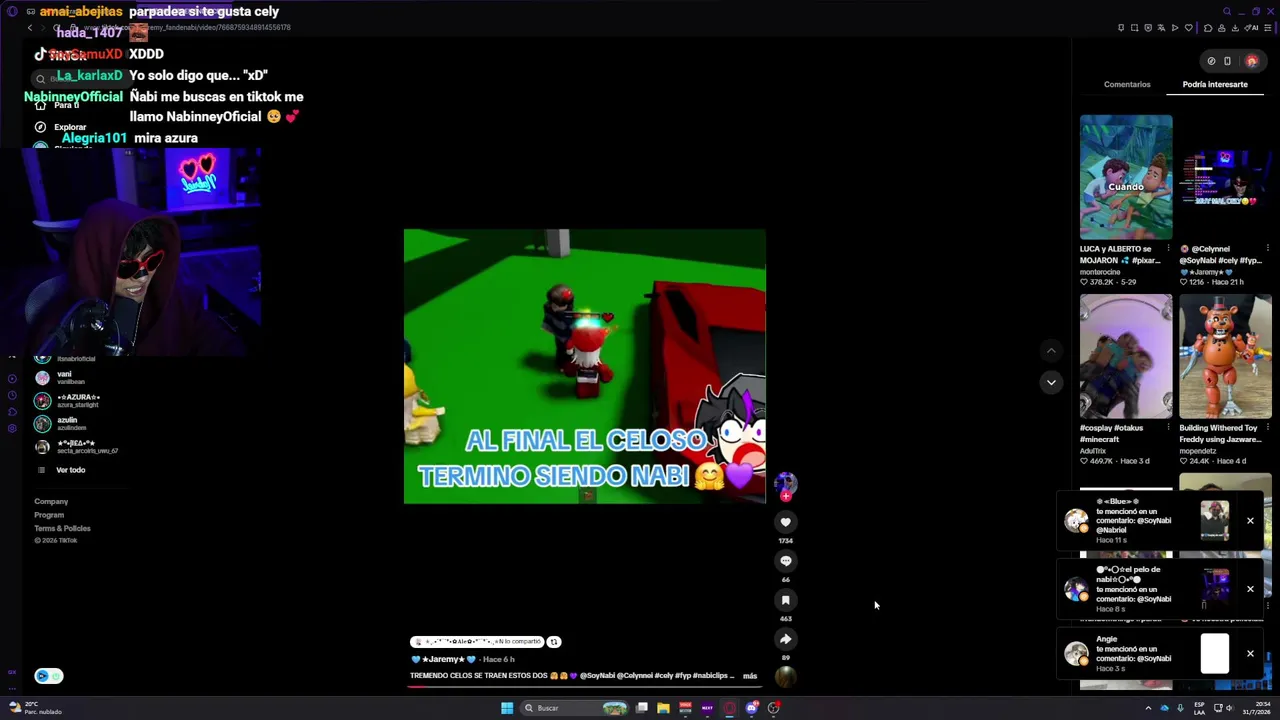Open the Company footer link

coord(51,502)
